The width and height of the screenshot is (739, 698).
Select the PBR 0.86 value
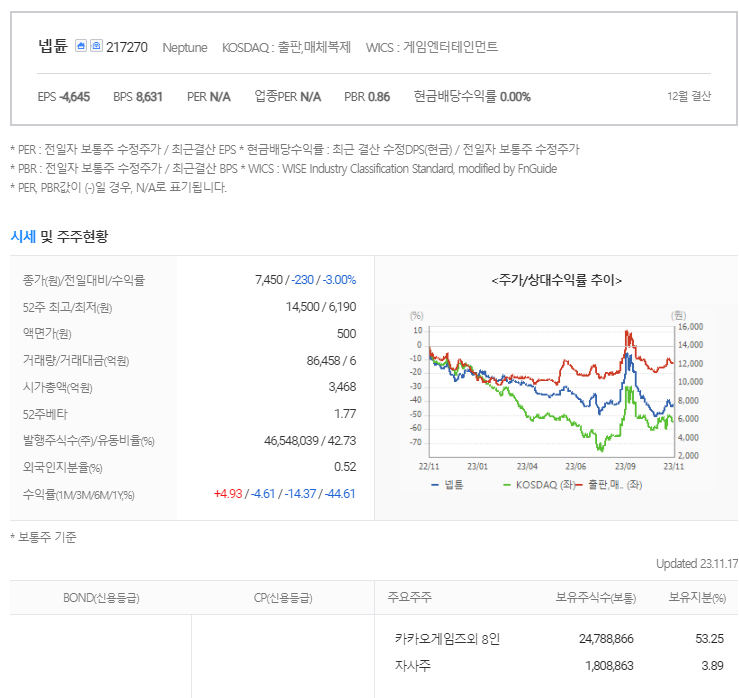point(367,97)
